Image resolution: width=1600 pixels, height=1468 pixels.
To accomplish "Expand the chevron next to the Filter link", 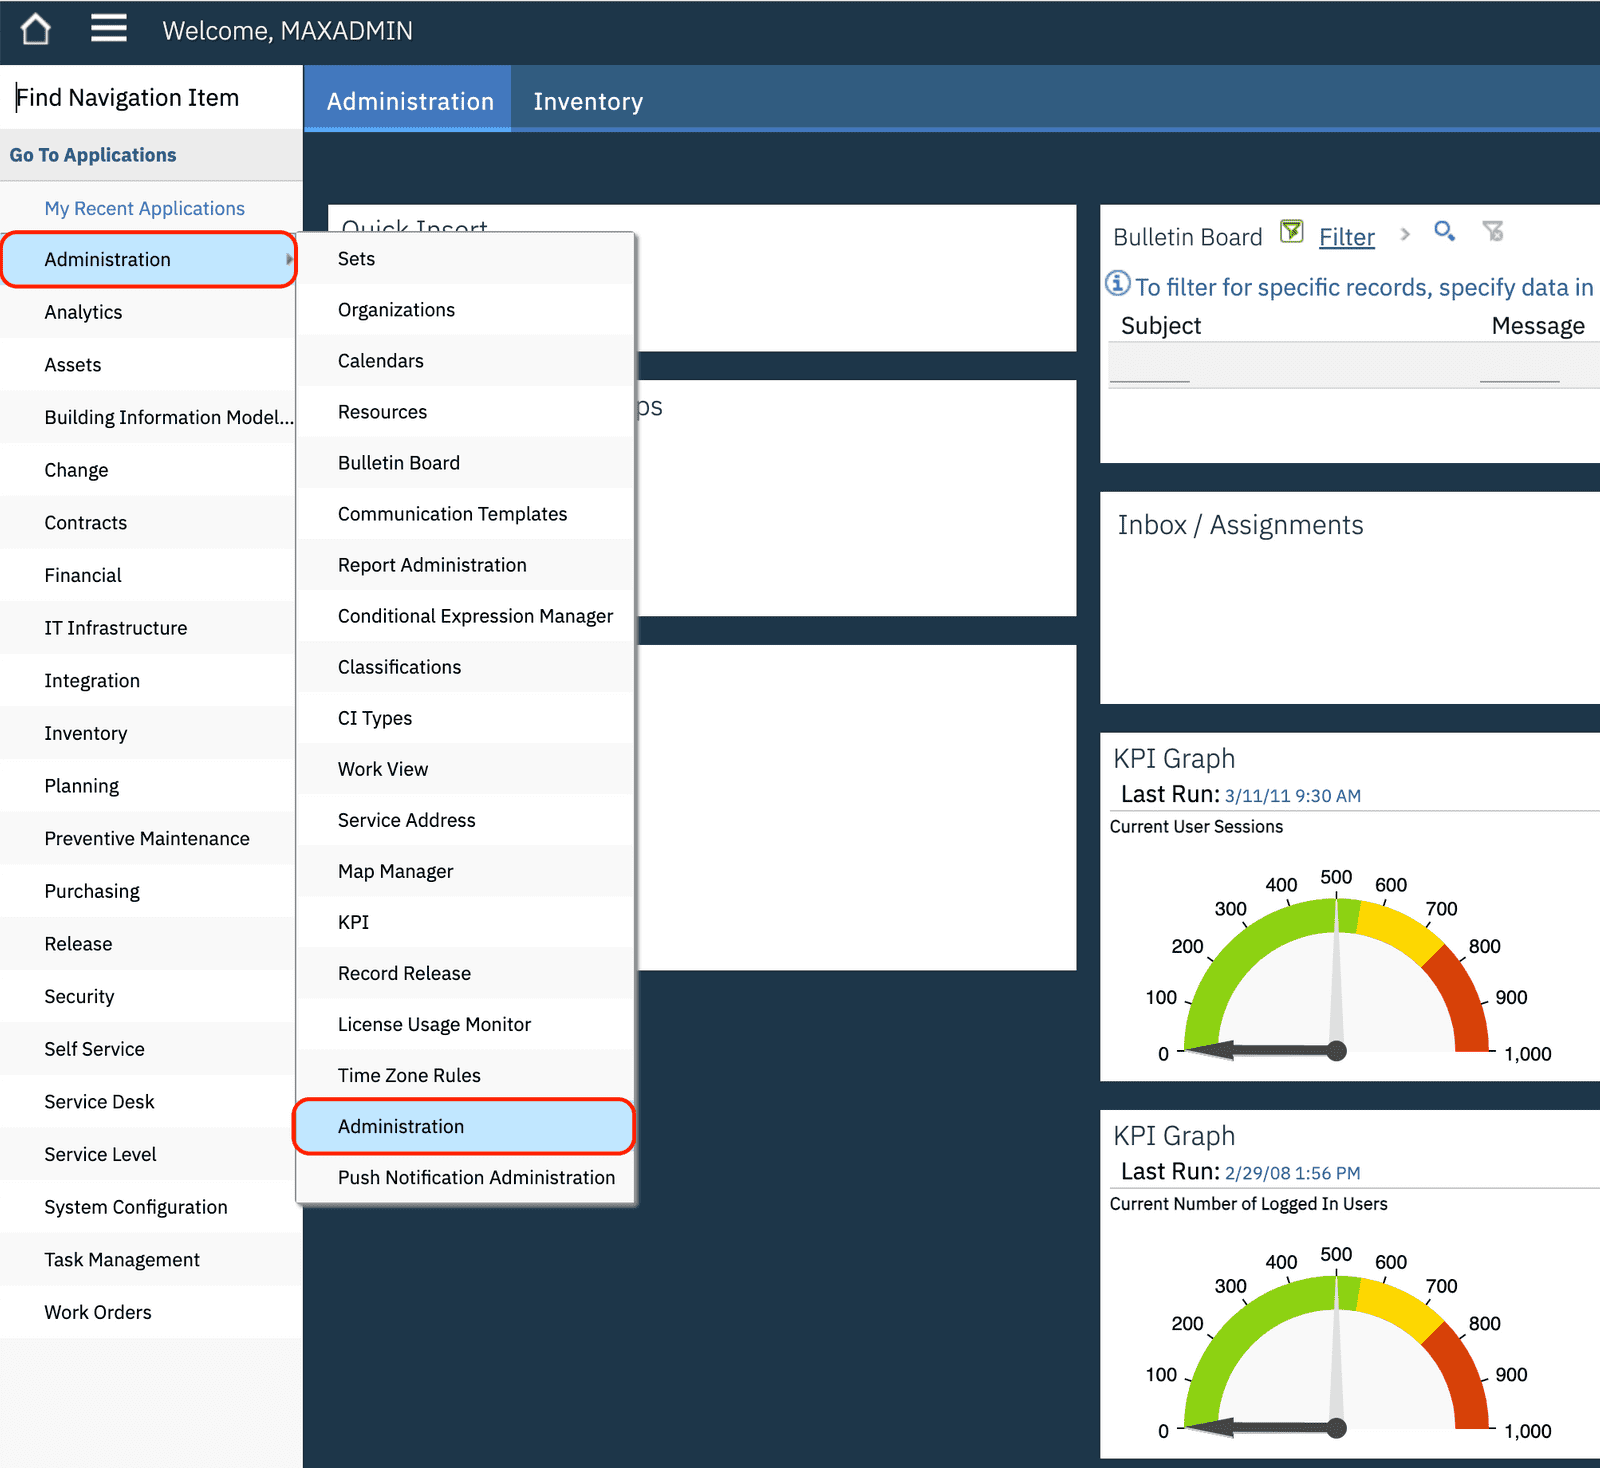I will pyautogui.click(x=1405, y=234).
